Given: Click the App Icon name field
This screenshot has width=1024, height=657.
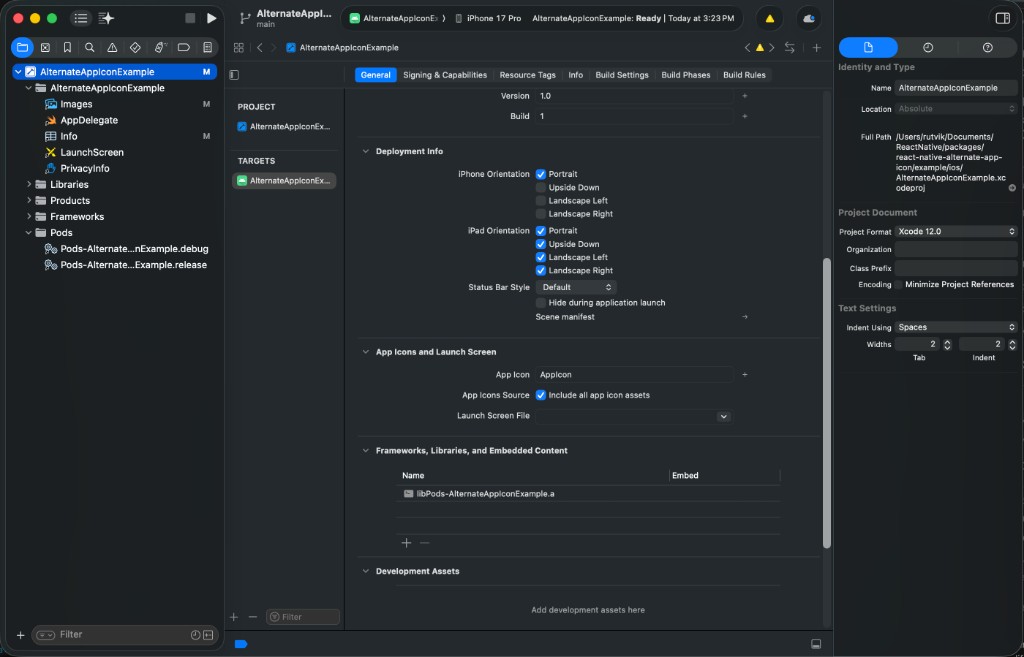Looking at the screenshot, I should (x=633, y=375).
